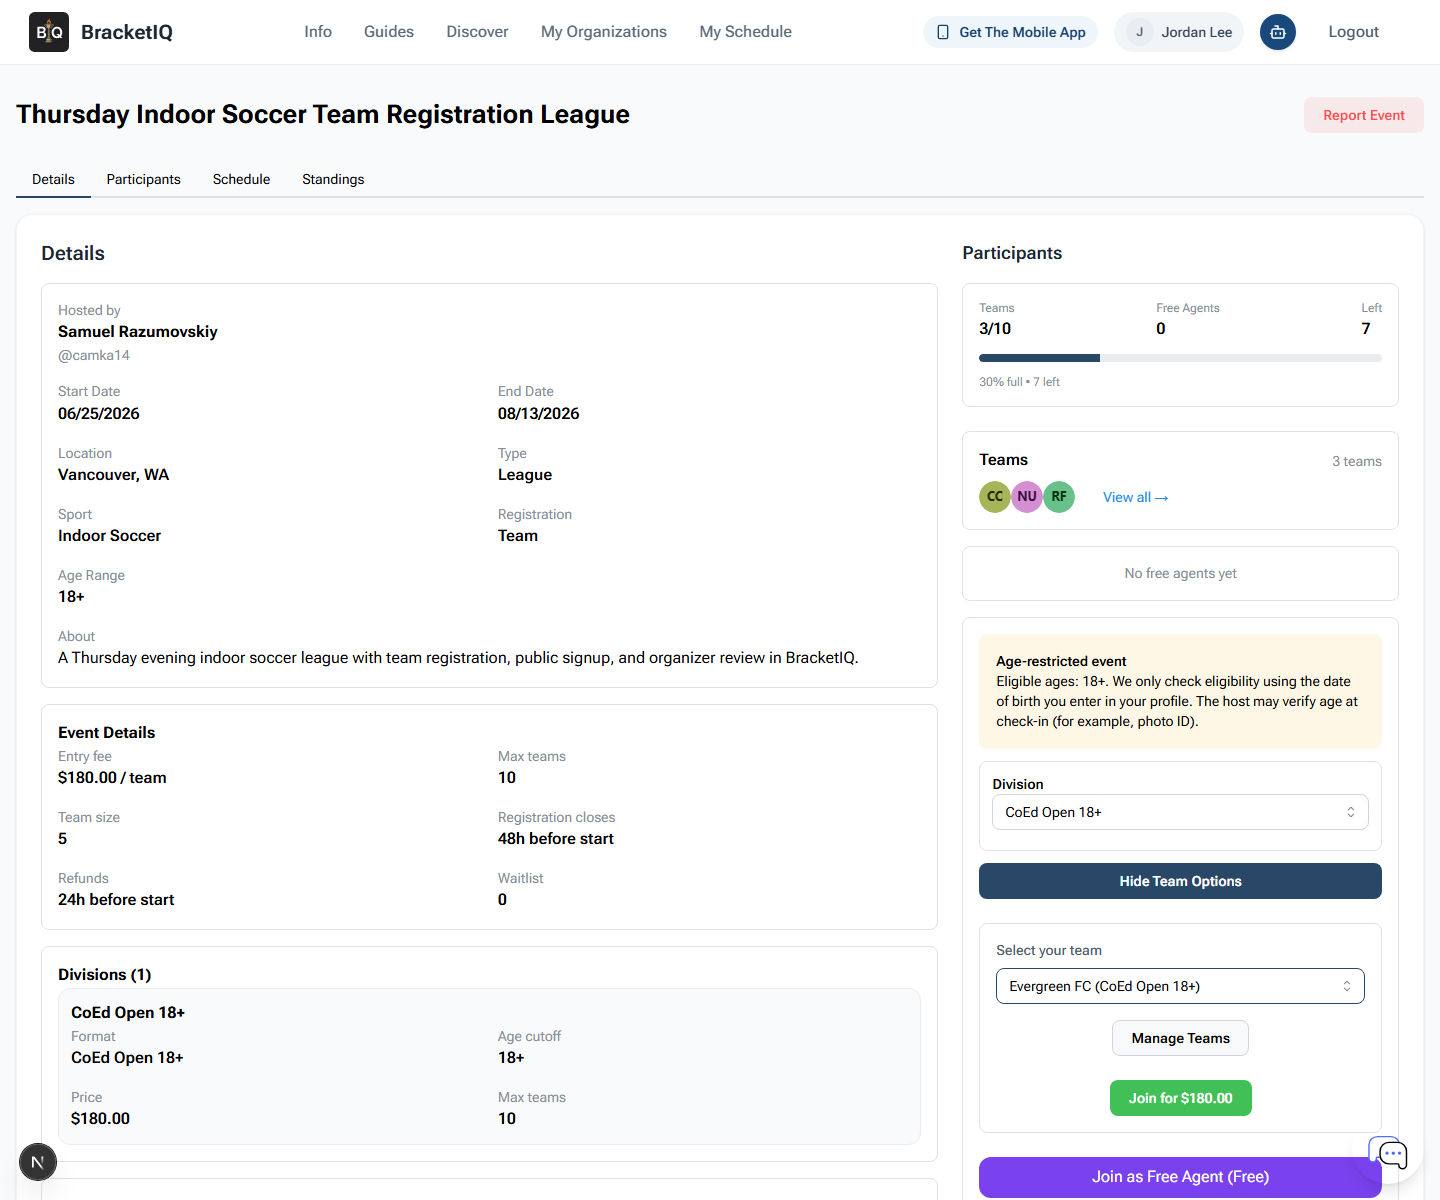
Task: Click 'No free agents yet' box
Action: click(1180, 573)
